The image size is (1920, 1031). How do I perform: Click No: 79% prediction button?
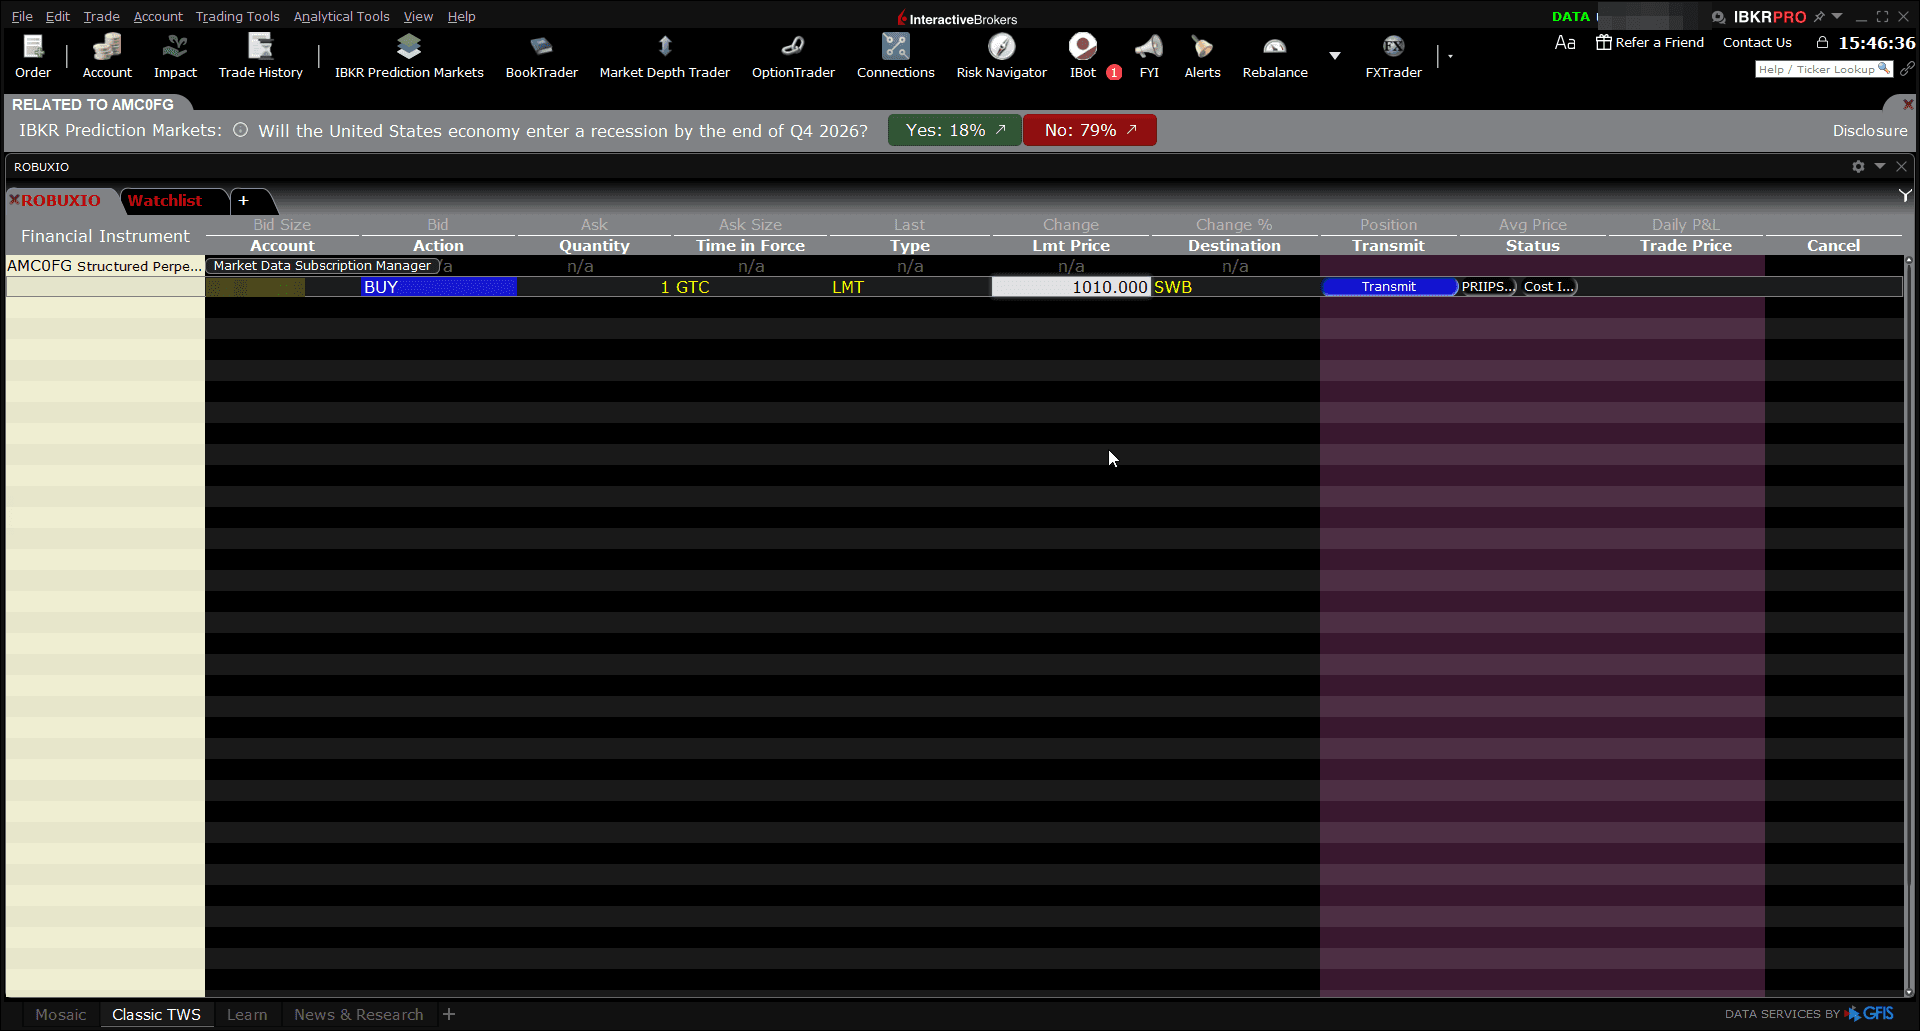[1090, 130]
